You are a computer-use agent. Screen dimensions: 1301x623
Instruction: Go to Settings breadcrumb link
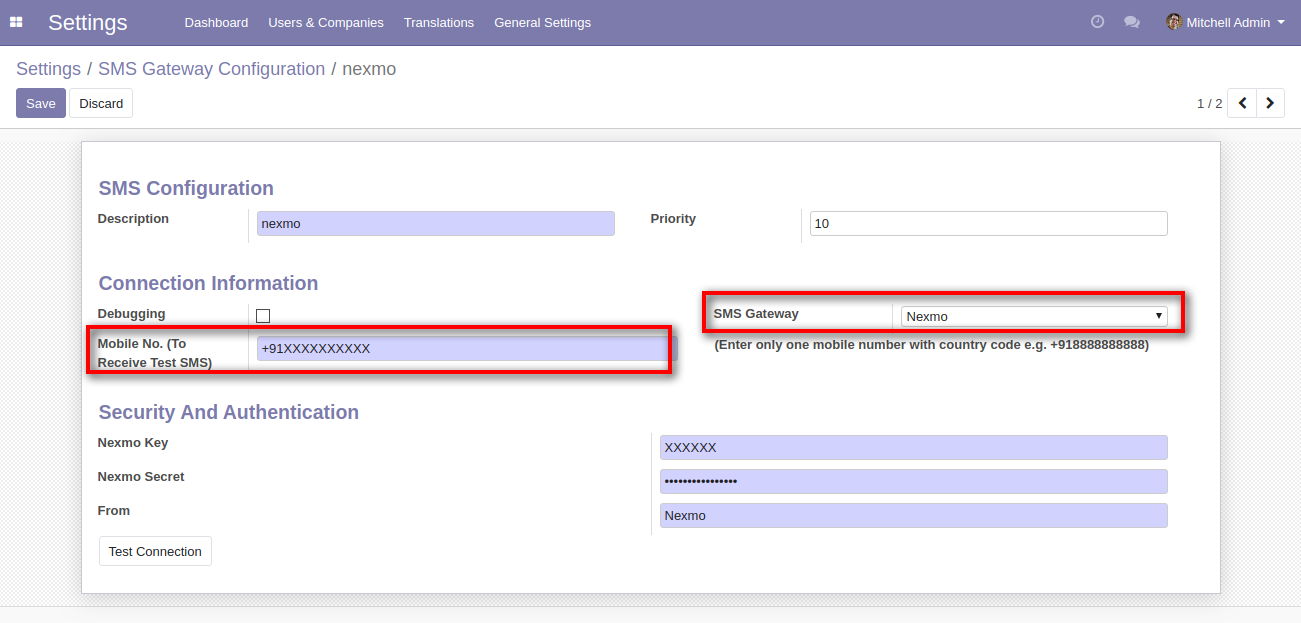[x=48, y=69]
